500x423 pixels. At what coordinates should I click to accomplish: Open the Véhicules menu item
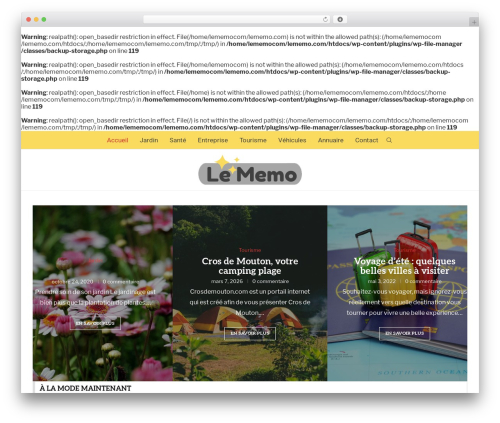[292, 140]
